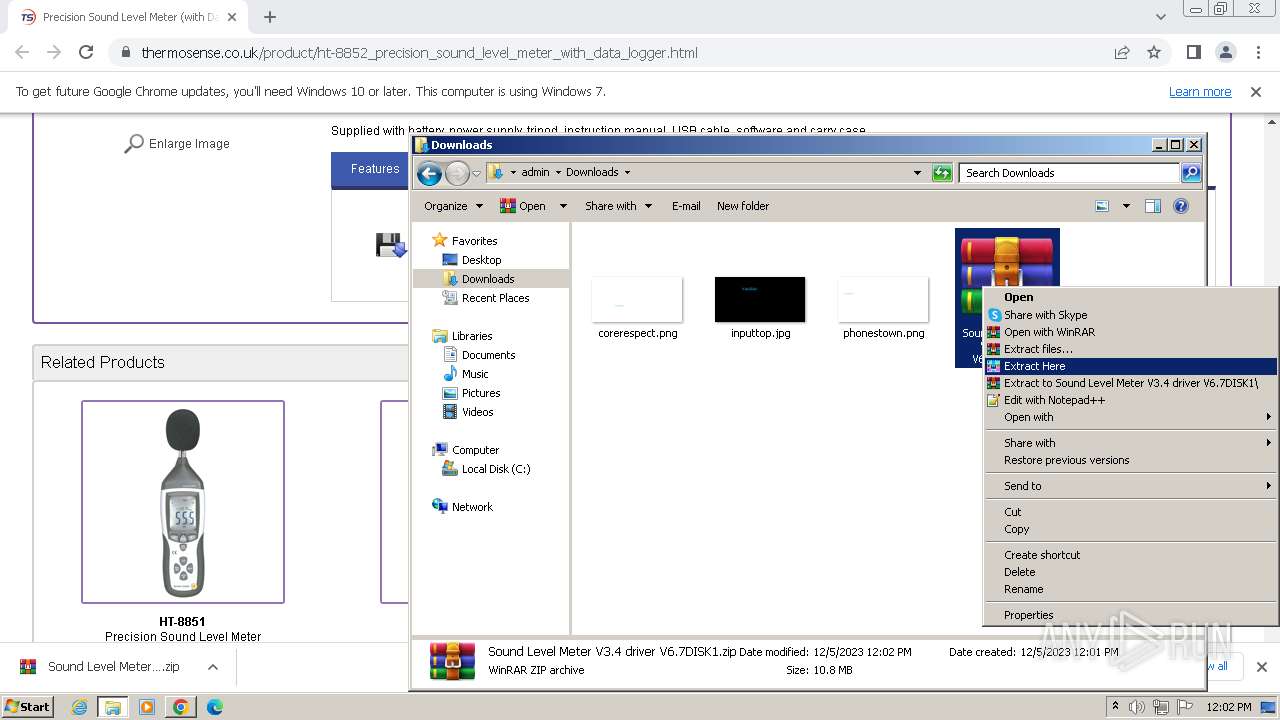Expand the Open button dropdown arrow

pos(563,206)
